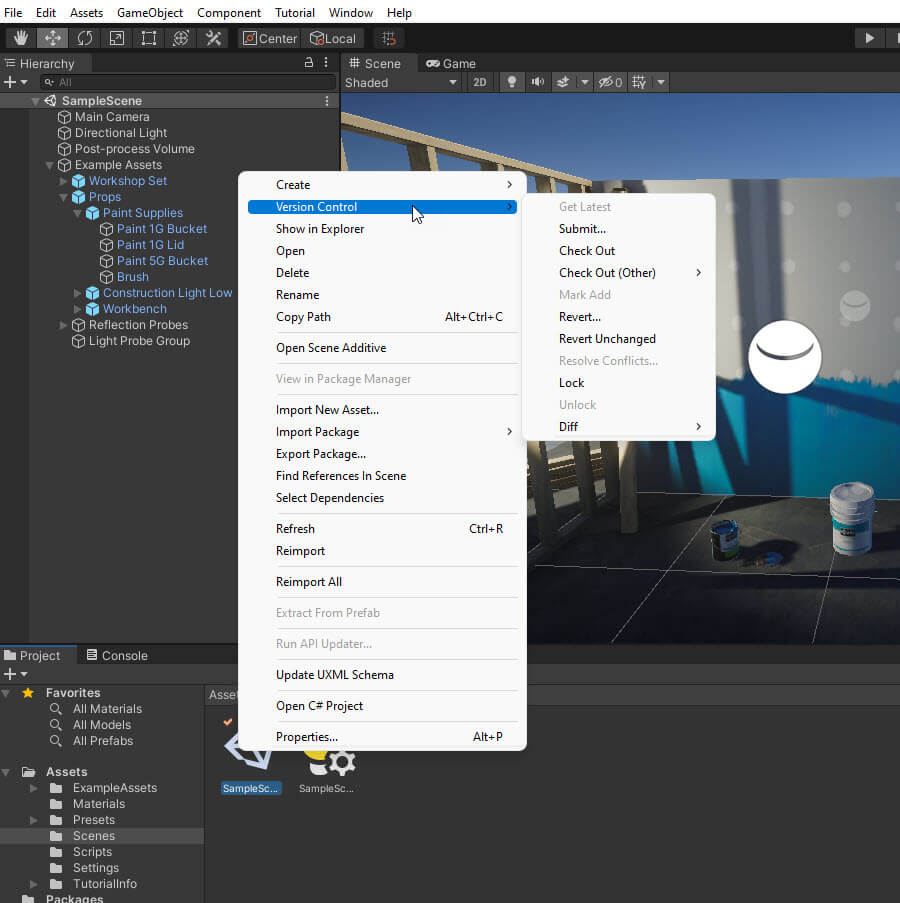Select the Scripts folder in Assets
This screenshot has width=900, height=903.
[x=92, y=852]
